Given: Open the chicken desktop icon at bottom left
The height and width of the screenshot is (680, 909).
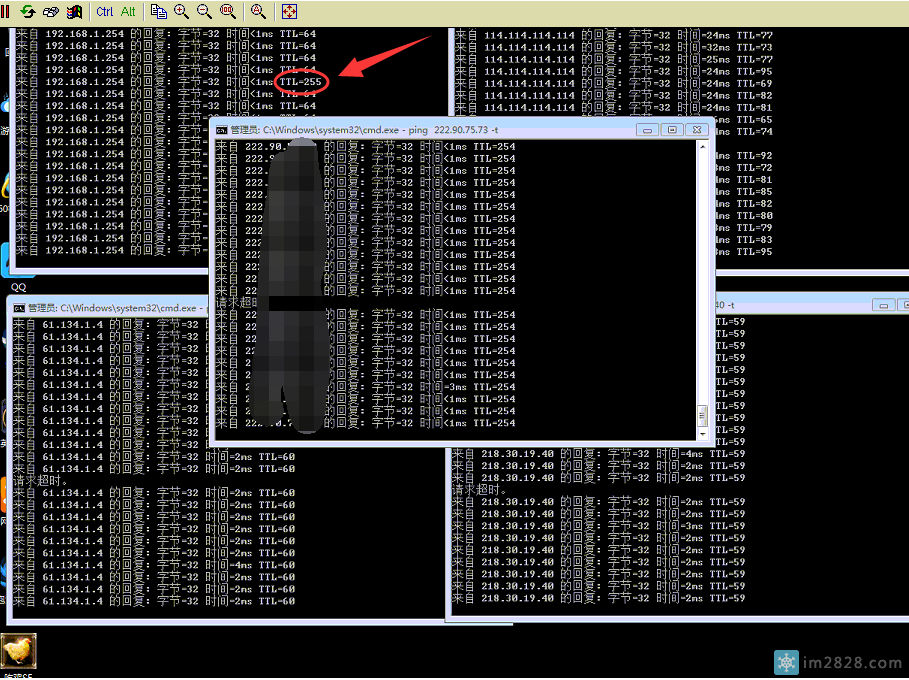Looking at the screenshot, I should [x=18, y=652].
